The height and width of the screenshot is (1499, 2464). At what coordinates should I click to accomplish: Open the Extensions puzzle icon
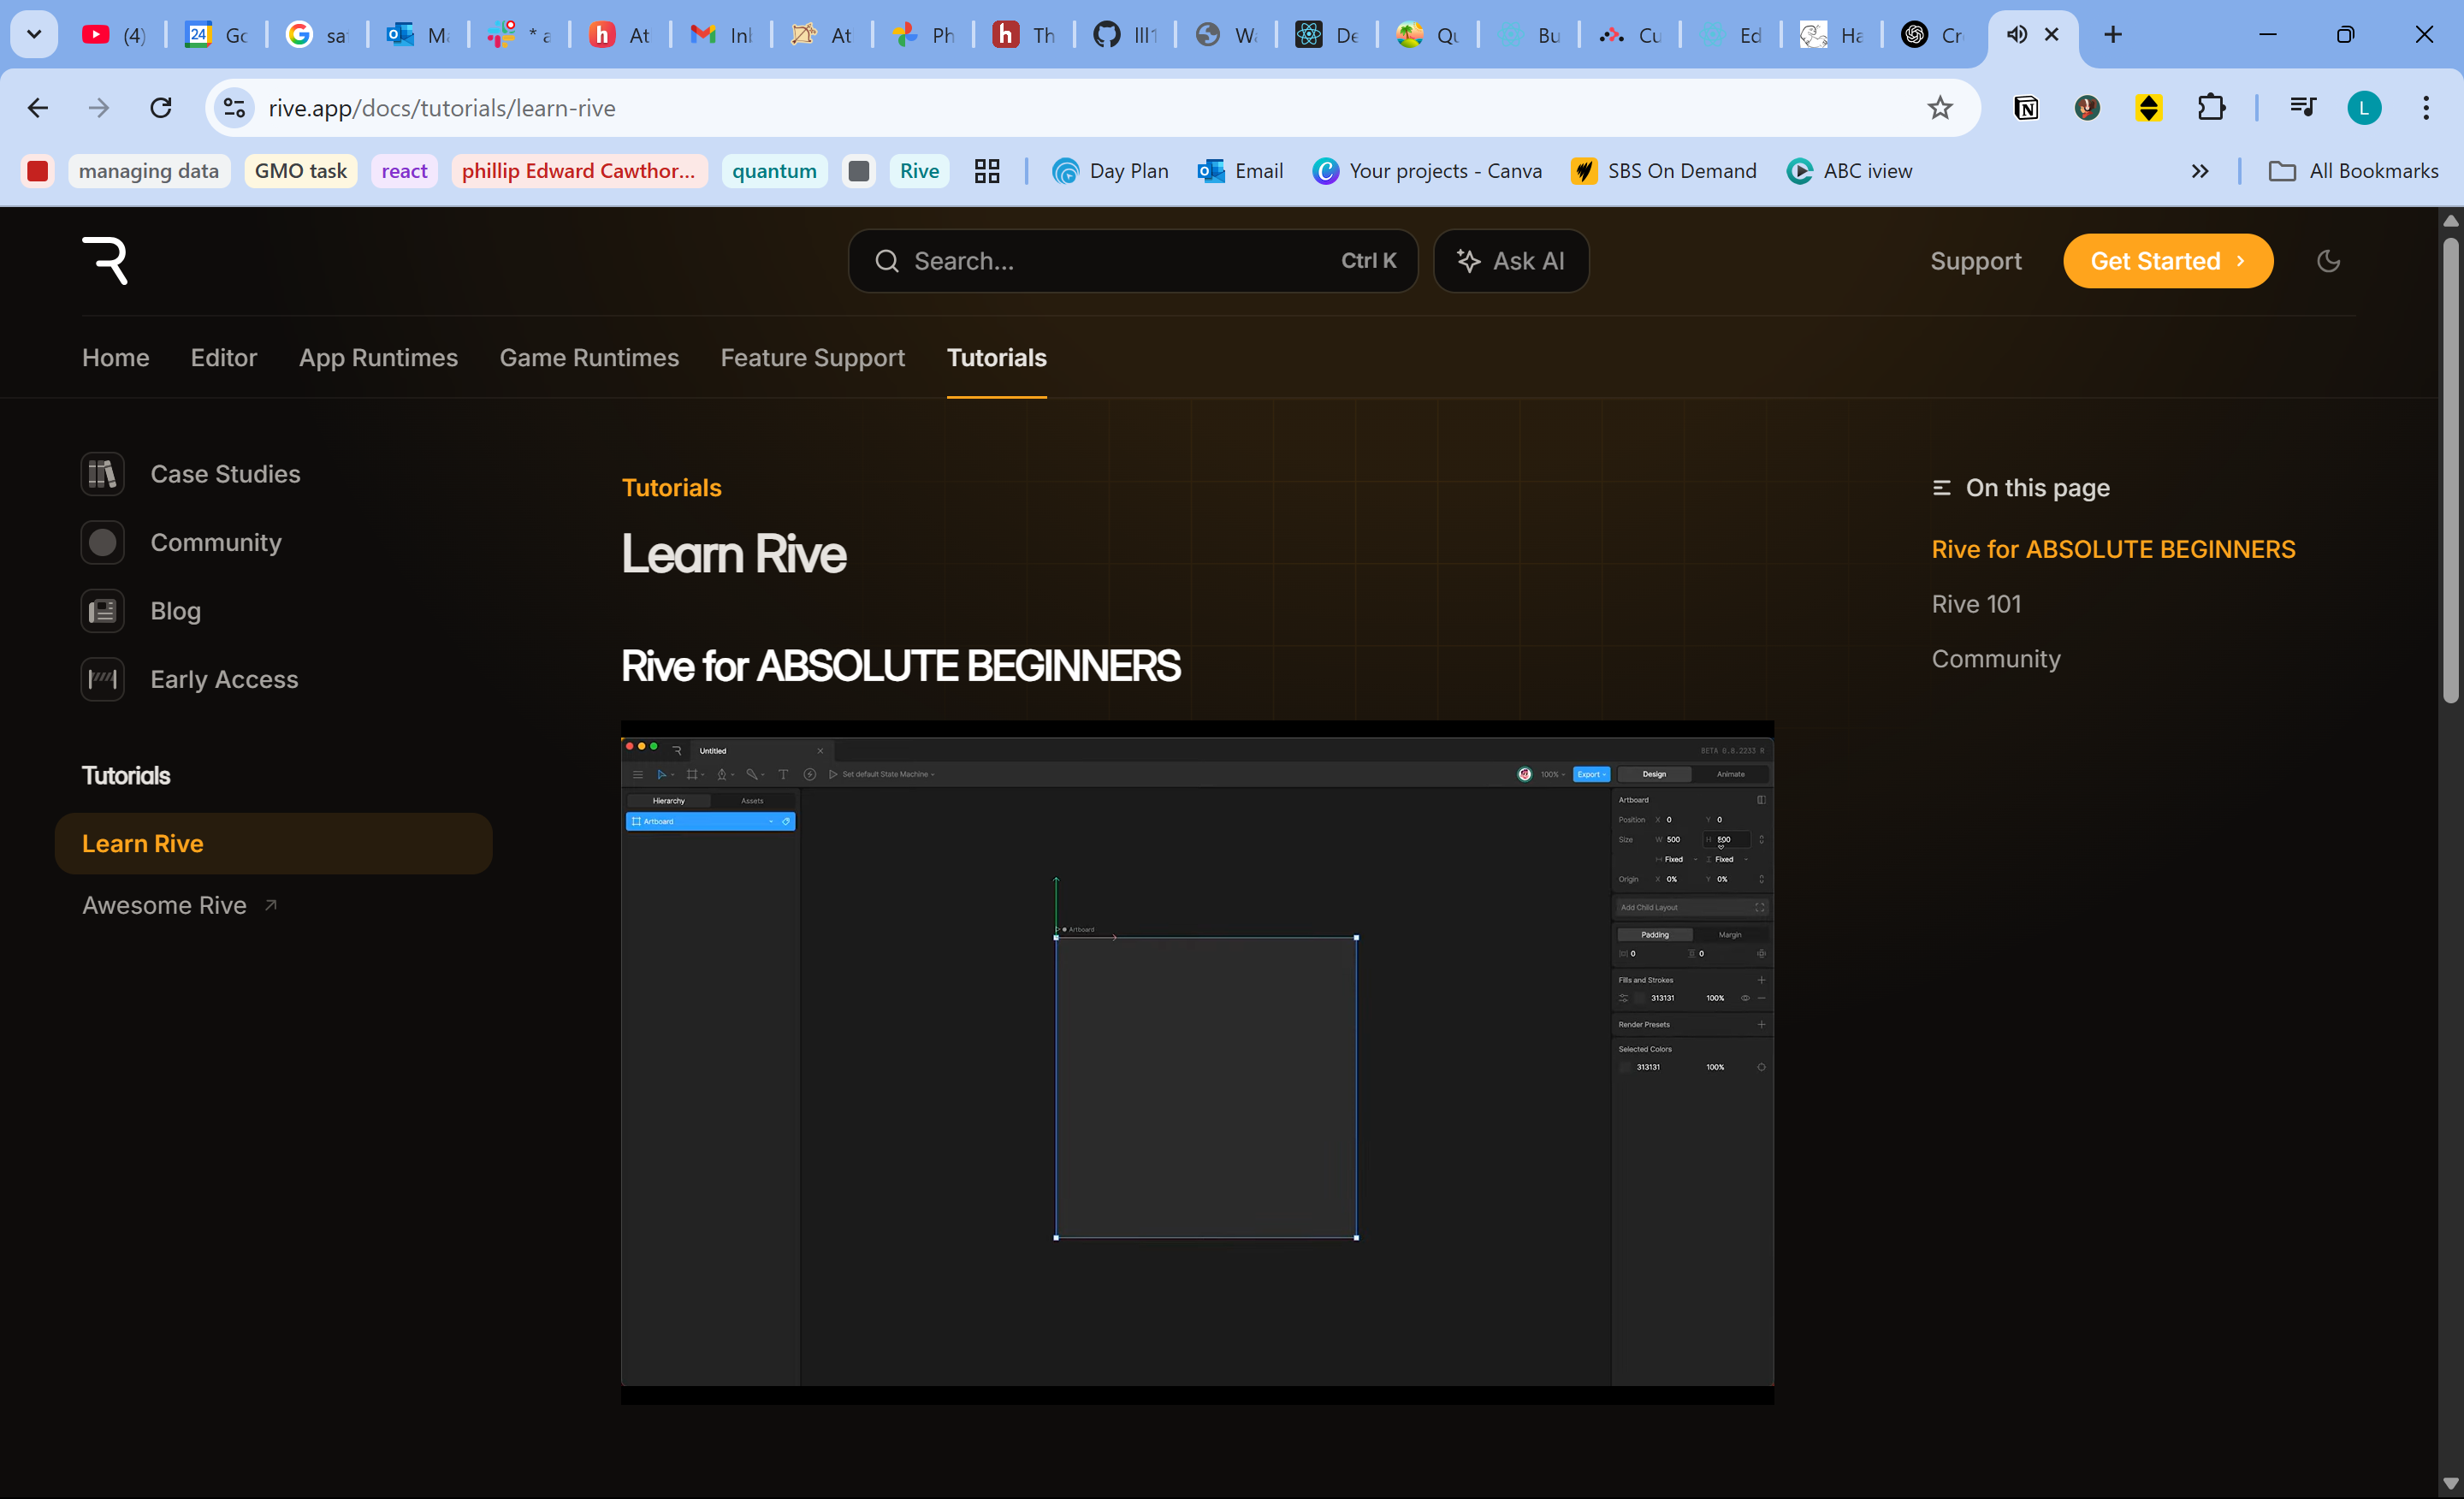2211,108
